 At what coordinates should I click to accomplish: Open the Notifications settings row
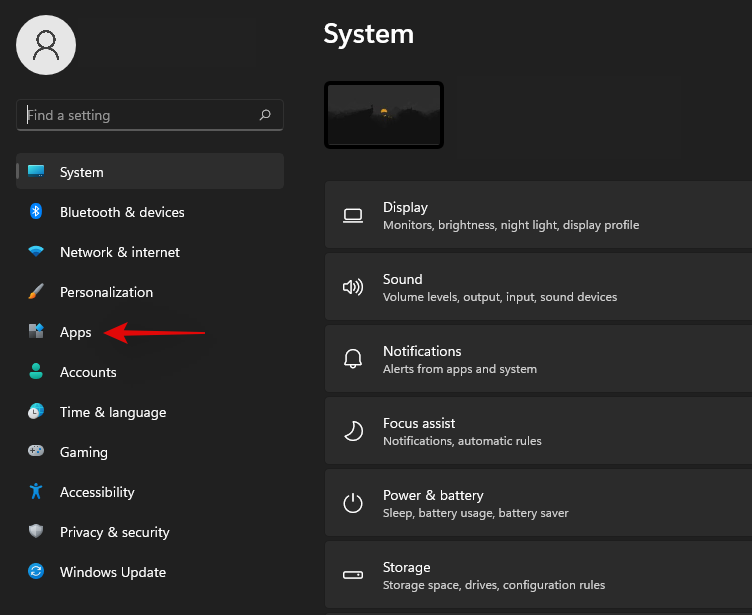pos(538,360)
